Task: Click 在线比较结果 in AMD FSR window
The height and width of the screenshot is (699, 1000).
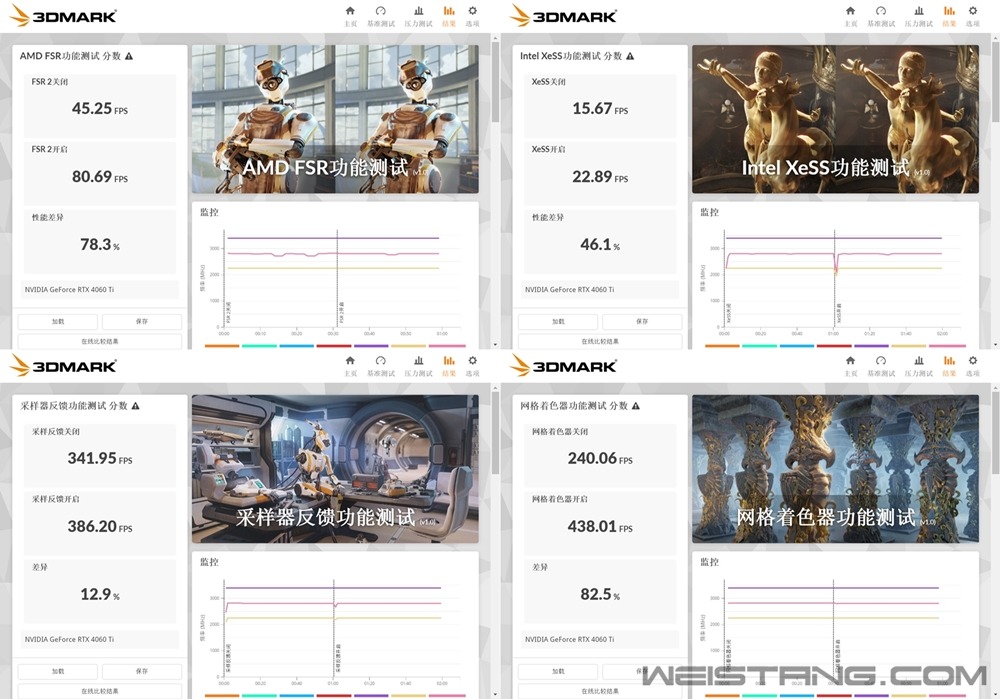Action: point(99,341)
